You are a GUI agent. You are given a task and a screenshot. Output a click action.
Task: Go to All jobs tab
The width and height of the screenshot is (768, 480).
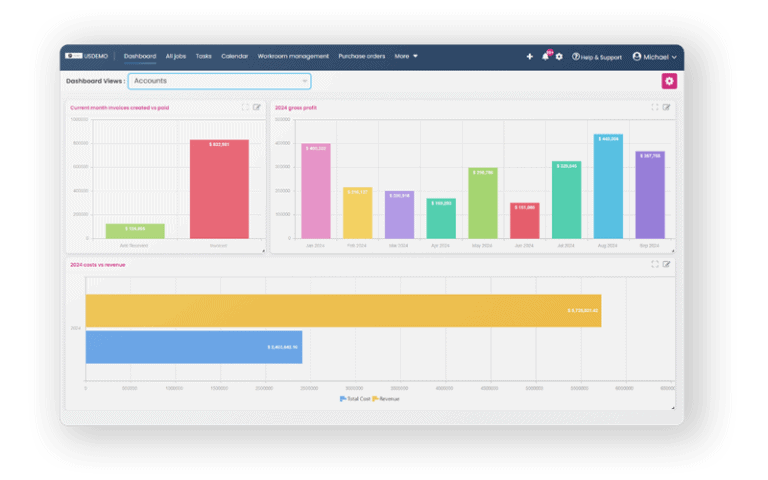[x=176, y=57]
